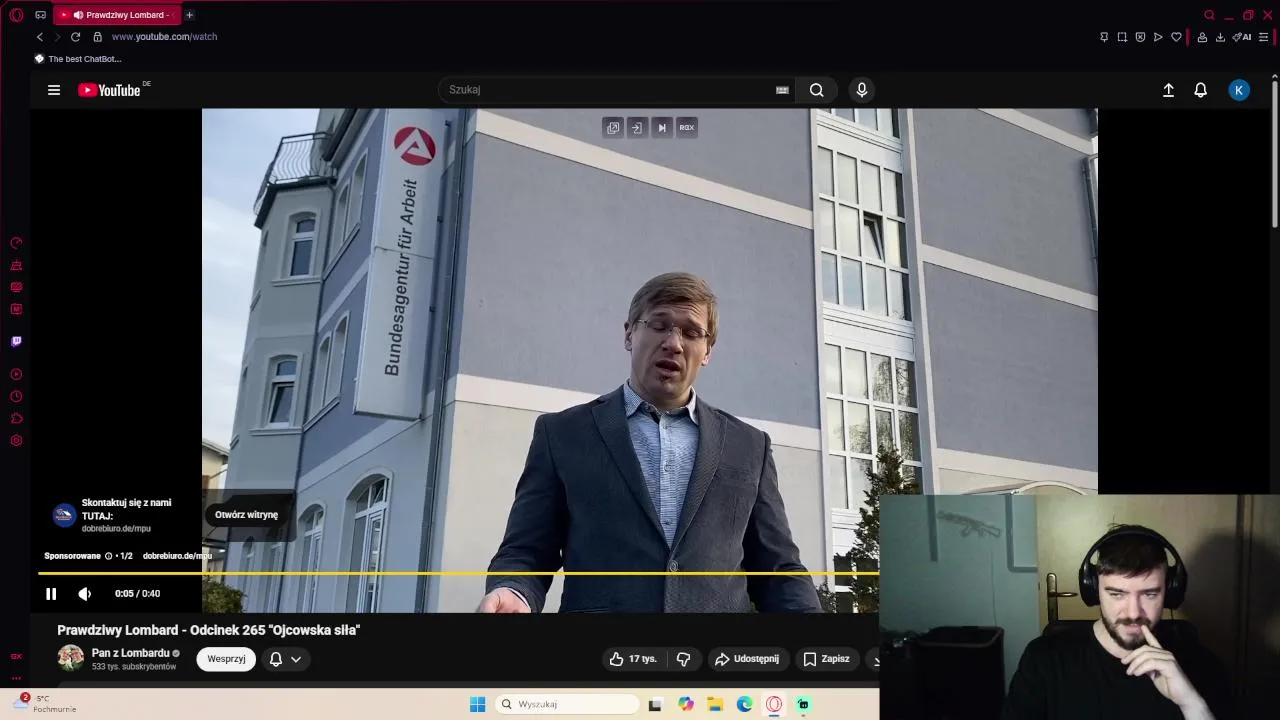Add page to bookmarks heart icon
The width and height of the screenshot is (1280, 720).
pyautogui.click(x=1176, y=37)
